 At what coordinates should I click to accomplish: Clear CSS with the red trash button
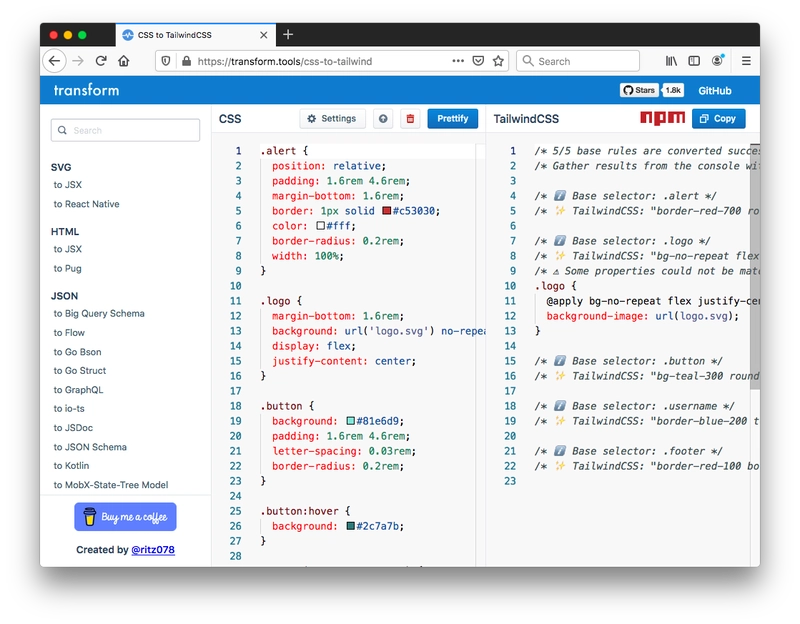(x=410, y=119)
